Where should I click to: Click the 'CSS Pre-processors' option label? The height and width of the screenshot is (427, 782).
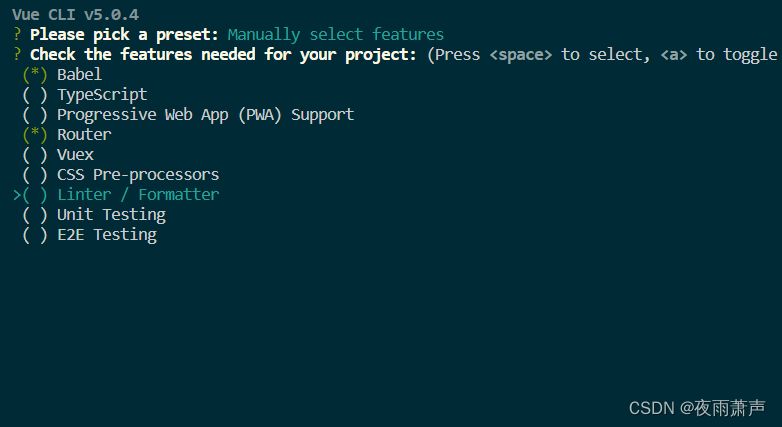click(138, 174)
